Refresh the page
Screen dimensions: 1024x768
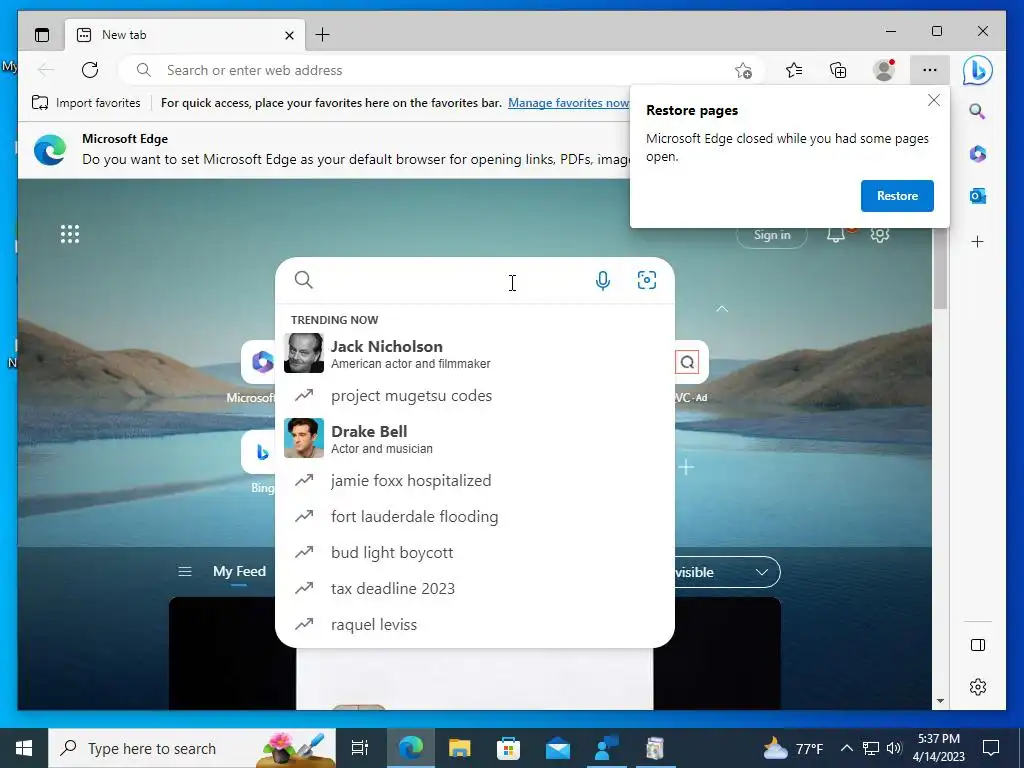pyautogui.click(x=90, y=70)
